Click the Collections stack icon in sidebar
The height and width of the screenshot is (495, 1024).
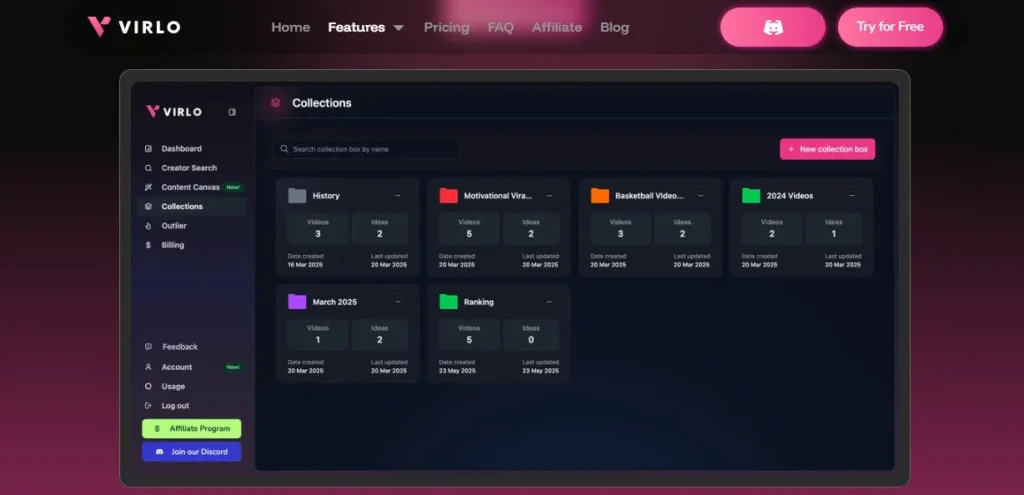tap(148, 206)
